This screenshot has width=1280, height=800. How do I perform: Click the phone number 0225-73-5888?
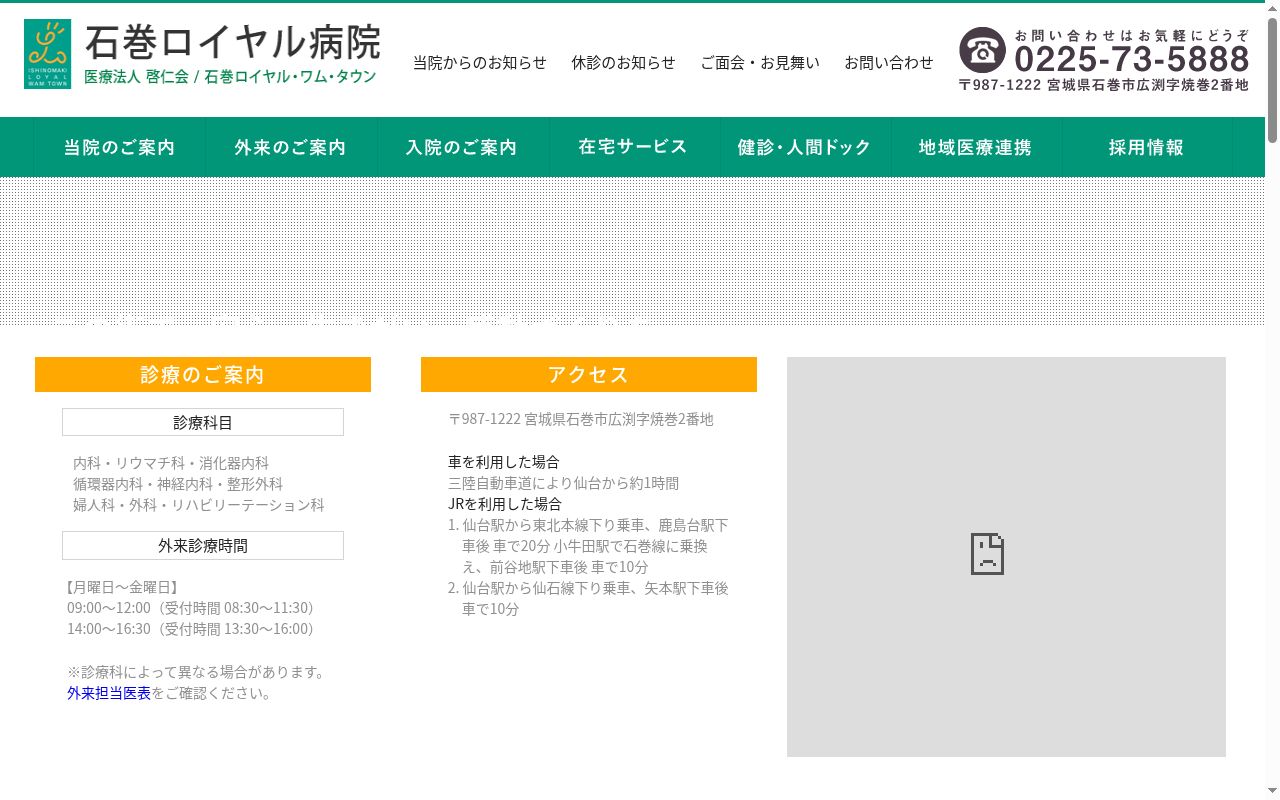[x=1132, y=59]
